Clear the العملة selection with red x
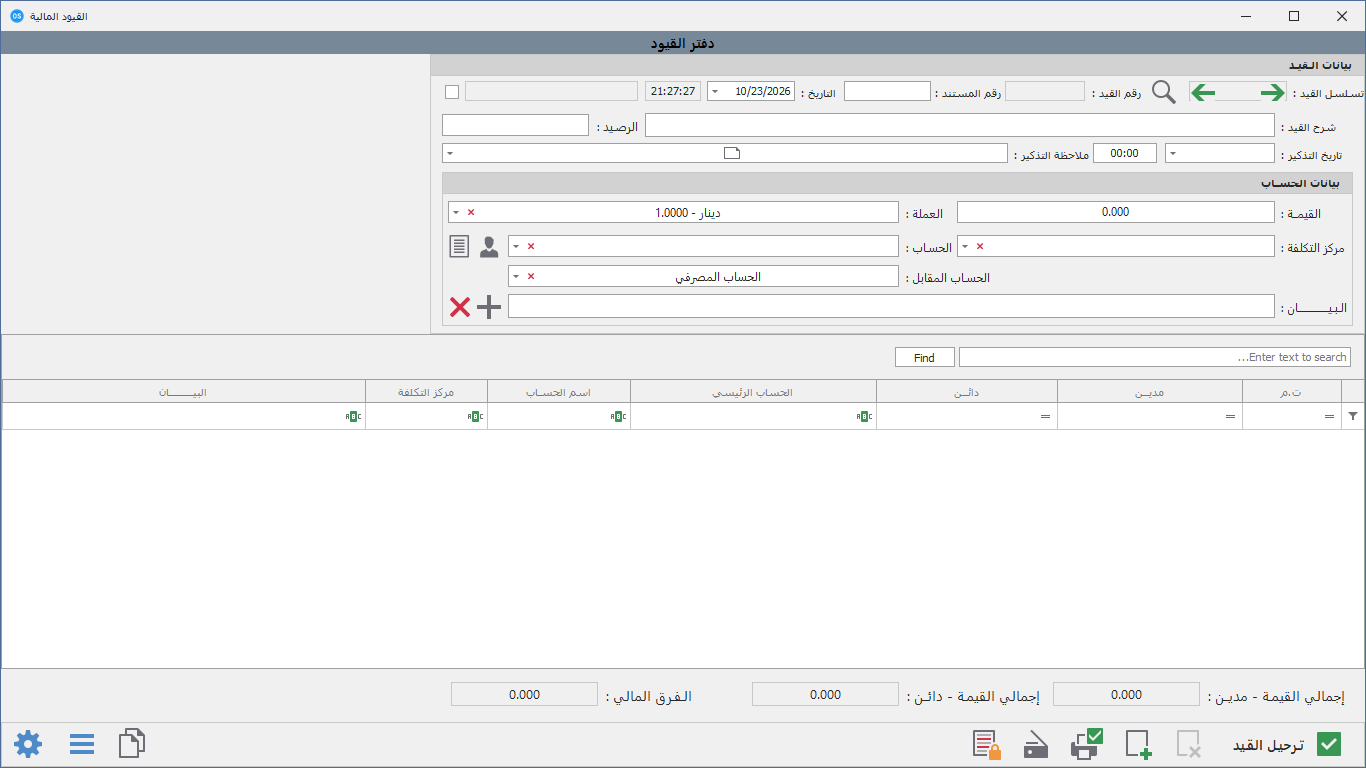 coord(471,213)
